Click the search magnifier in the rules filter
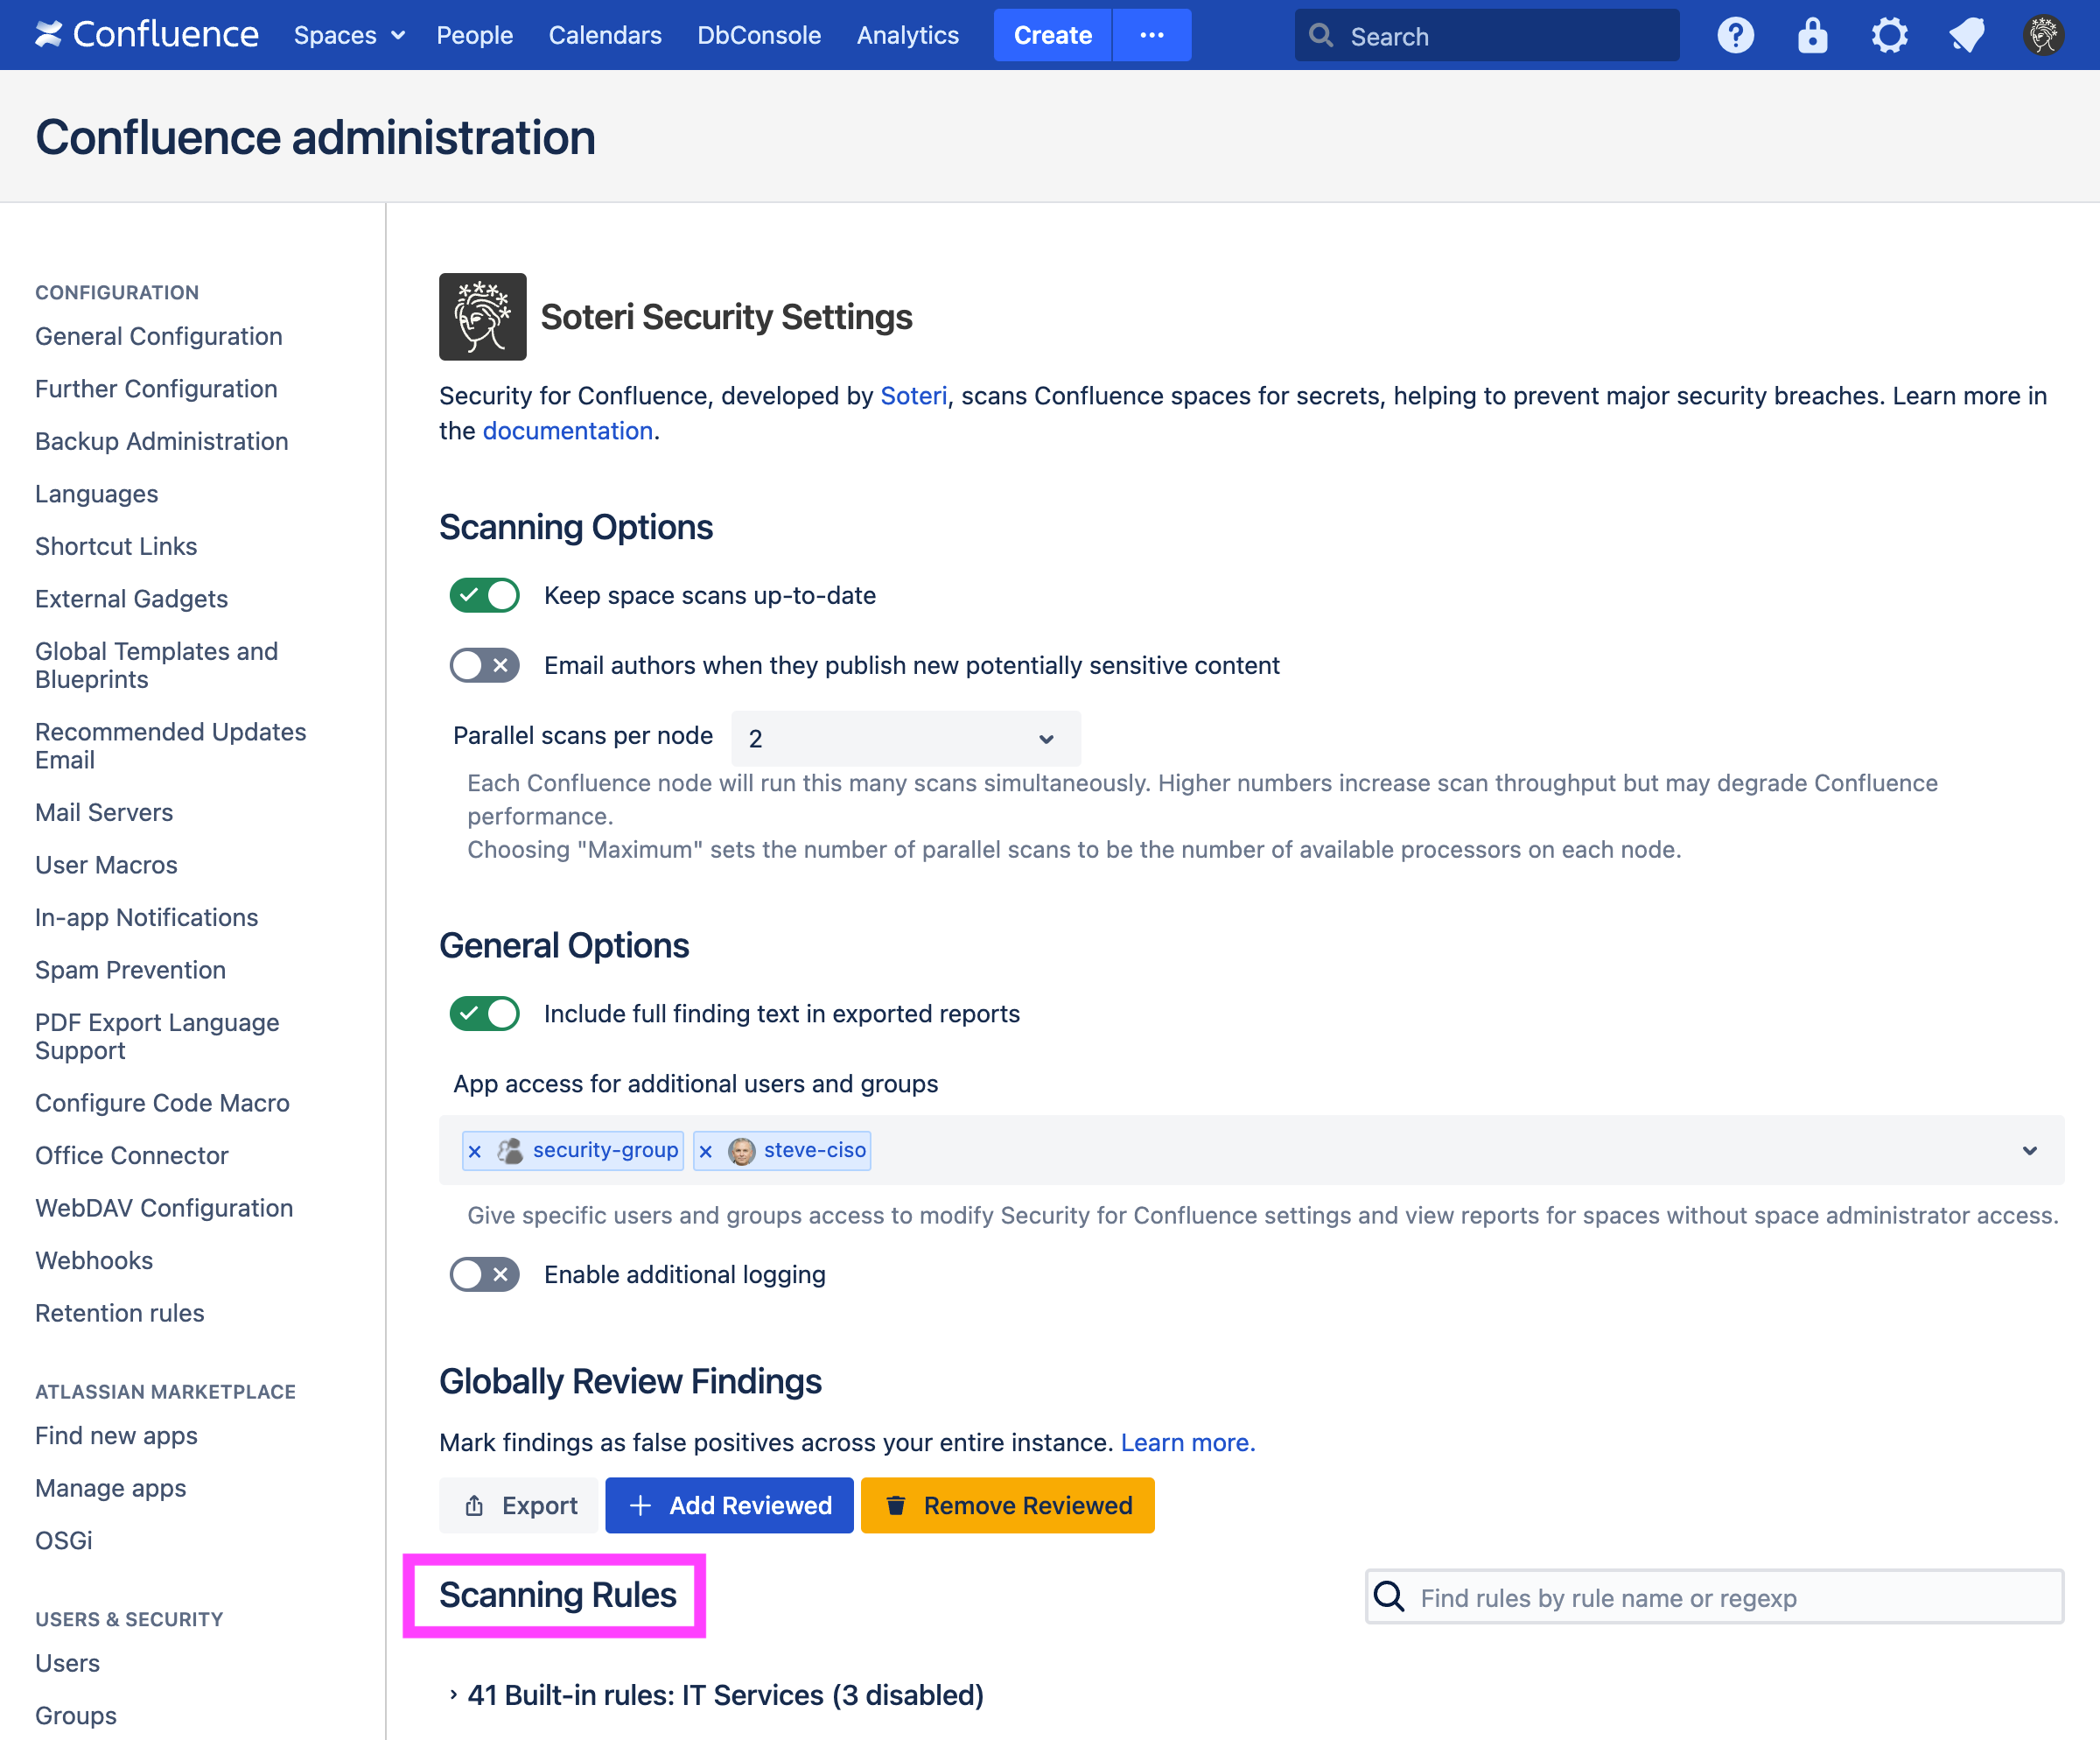The width and height of the screenshot is (2100, 1740). (x=1389, y=1597)
